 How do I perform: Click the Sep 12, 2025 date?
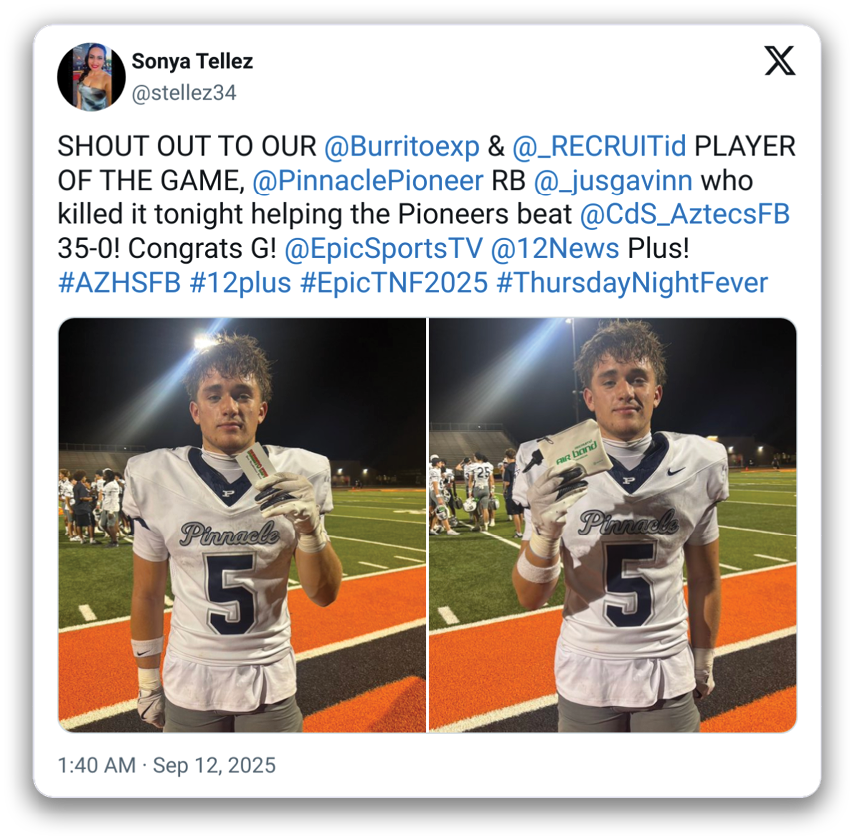[x=214, y=765]
